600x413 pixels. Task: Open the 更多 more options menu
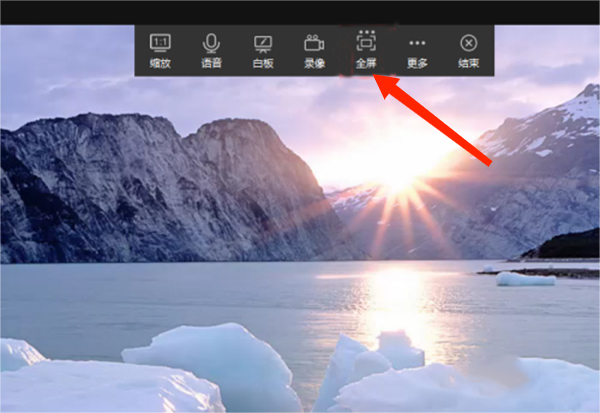pos(417,53)
